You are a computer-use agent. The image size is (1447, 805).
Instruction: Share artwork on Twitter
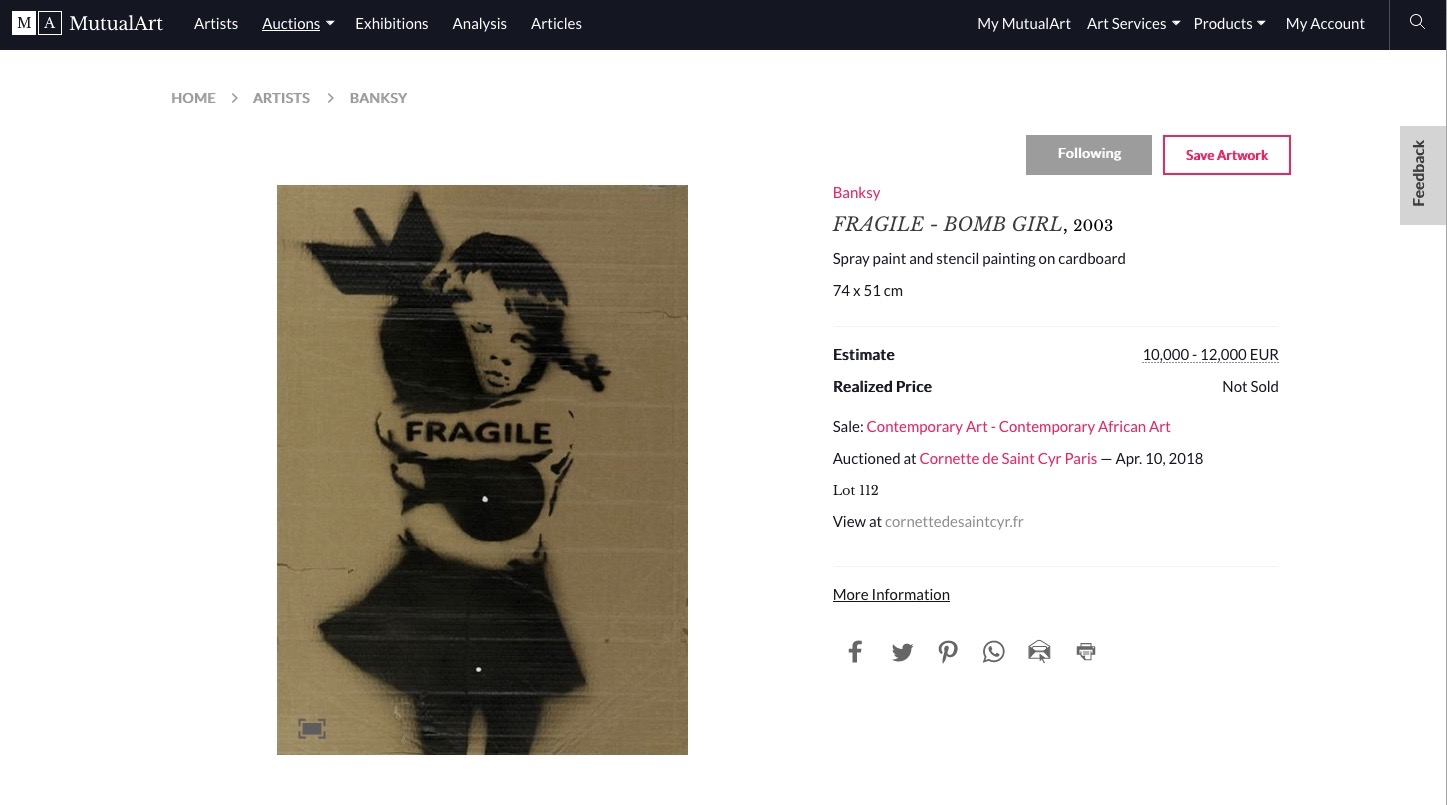coord(902,652)
